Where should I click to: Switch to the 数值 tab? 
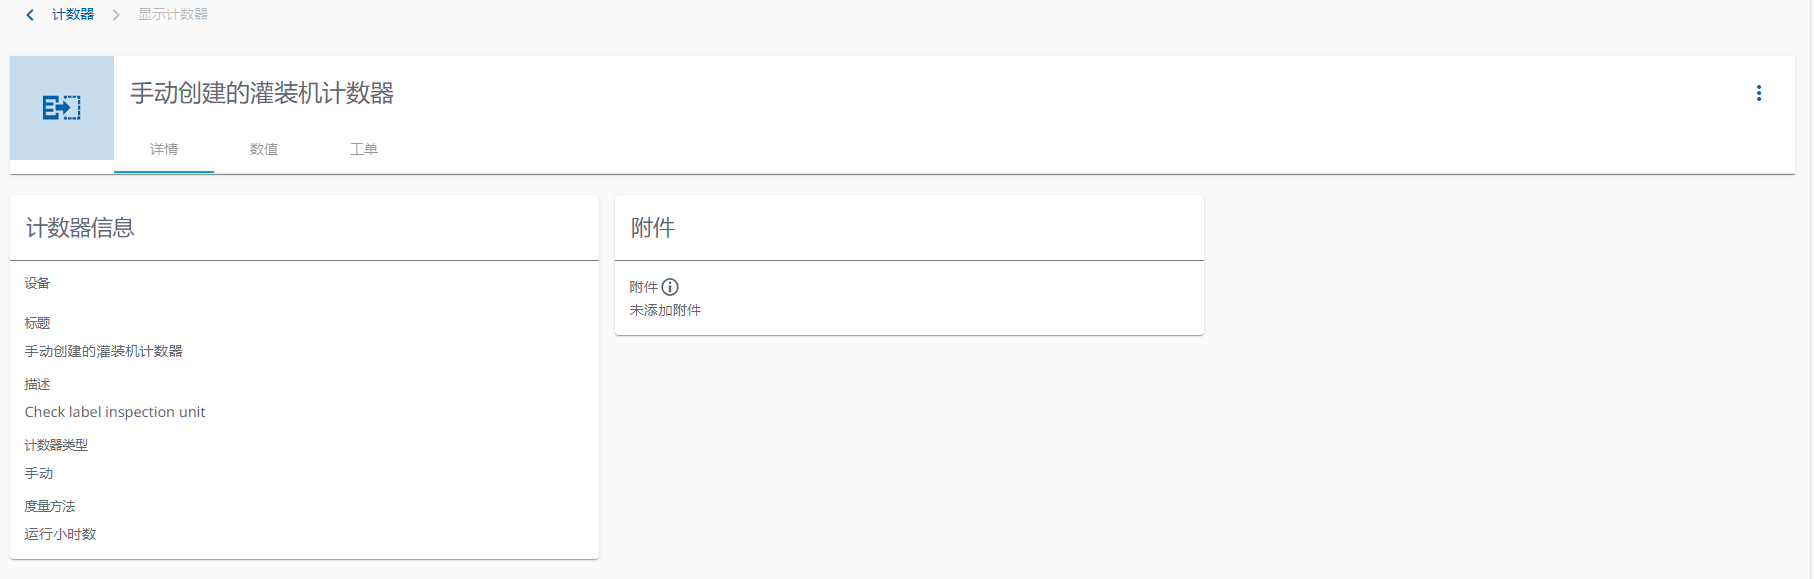263,148
